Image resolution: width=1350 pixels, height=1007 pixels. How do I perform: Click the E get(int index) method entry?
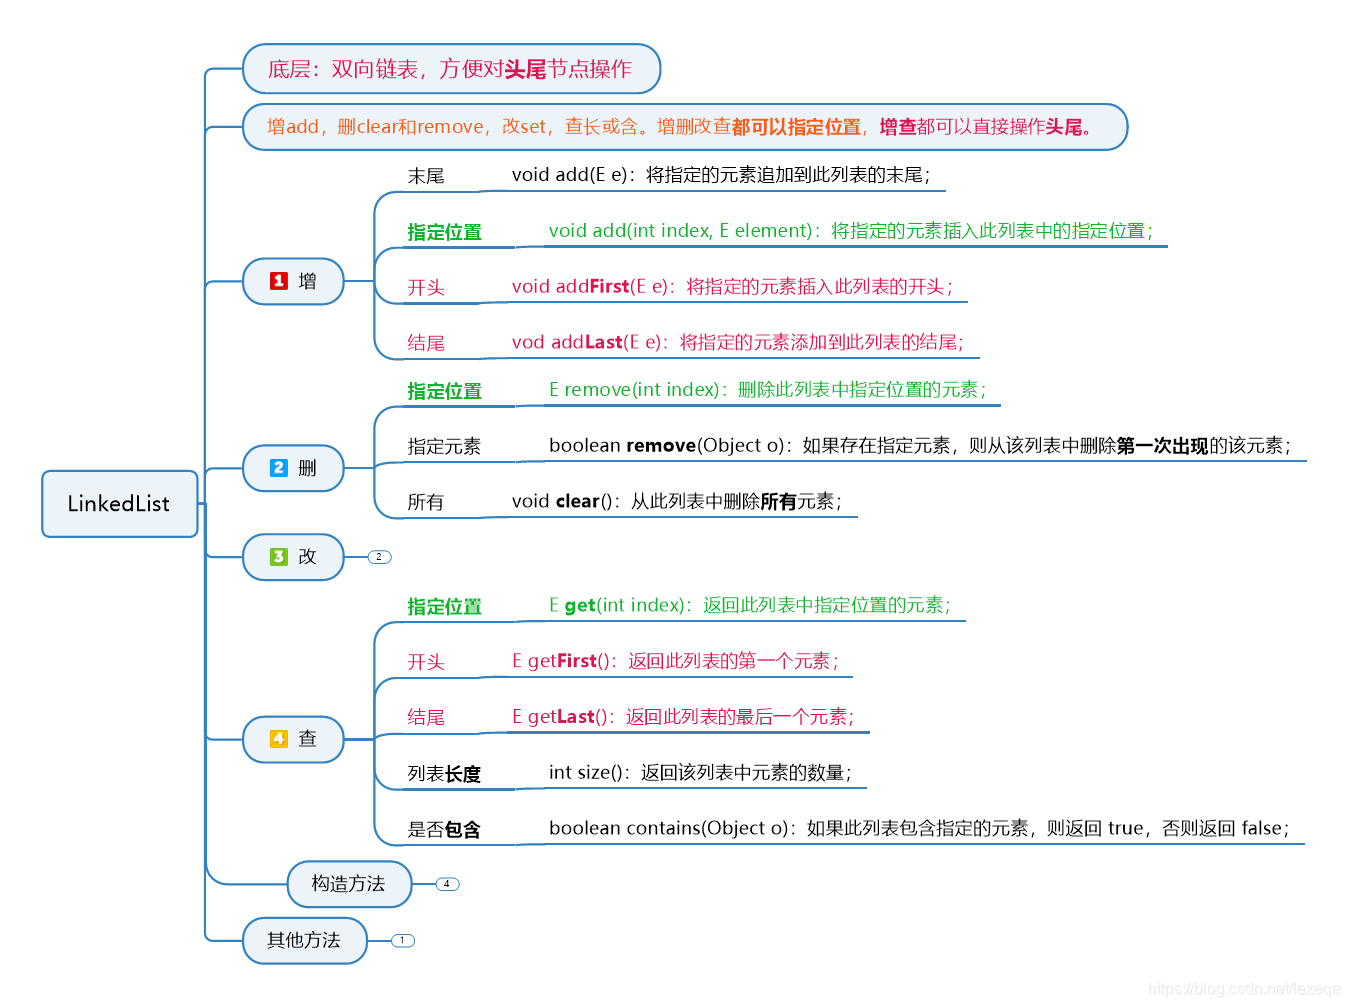(x=749, y=605)
